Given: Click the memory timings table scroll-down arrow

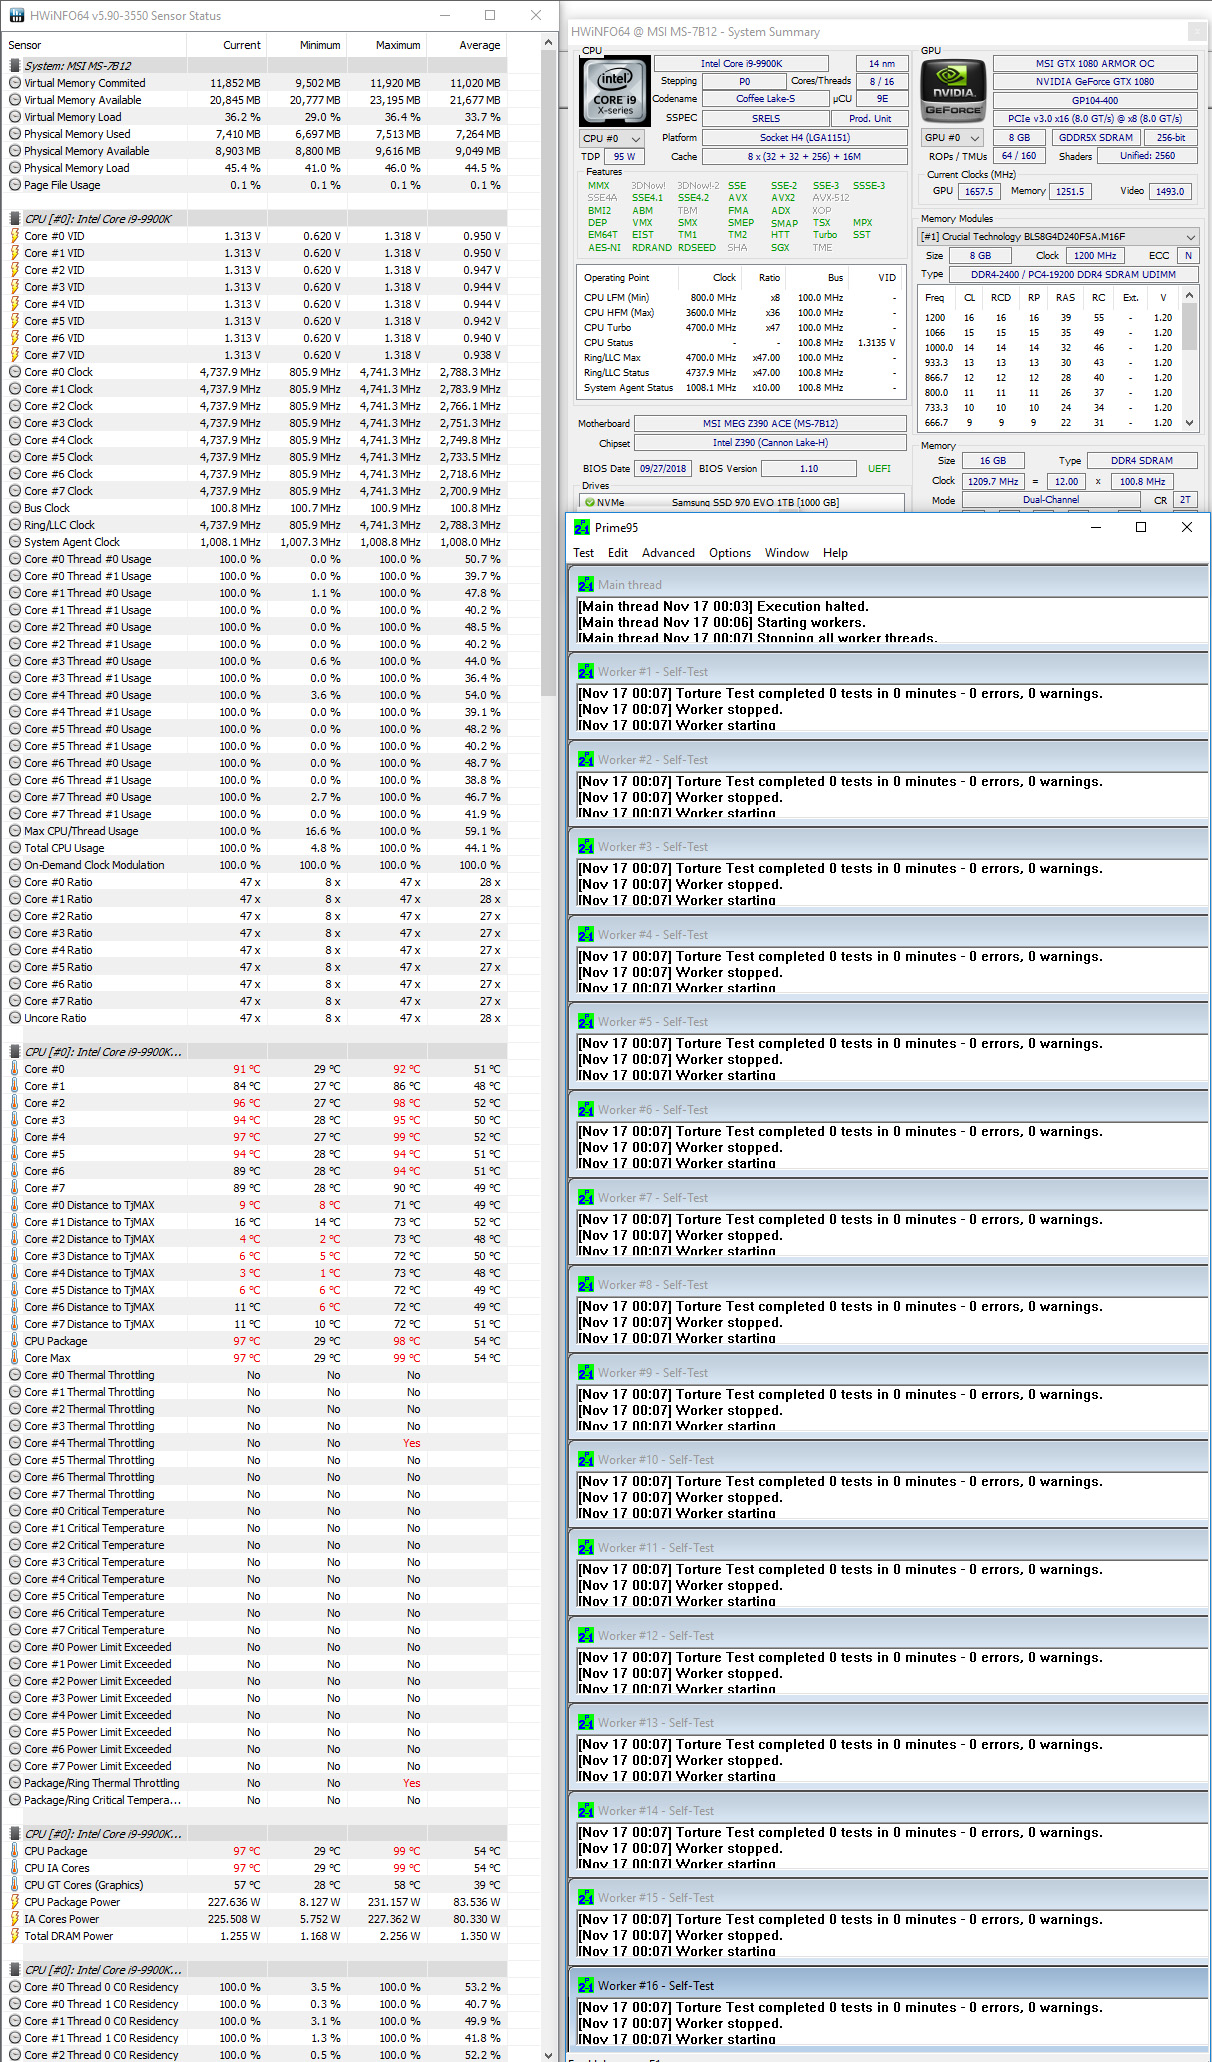Looking at the screenshot, I should (x=1190, y=423).
